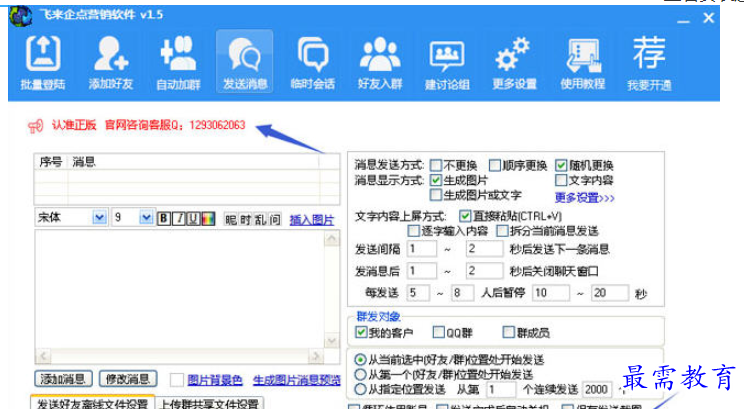Screen dimensions: 744x409
Task: Click the 修改消息 modify message button
Action: click(128, 379)
